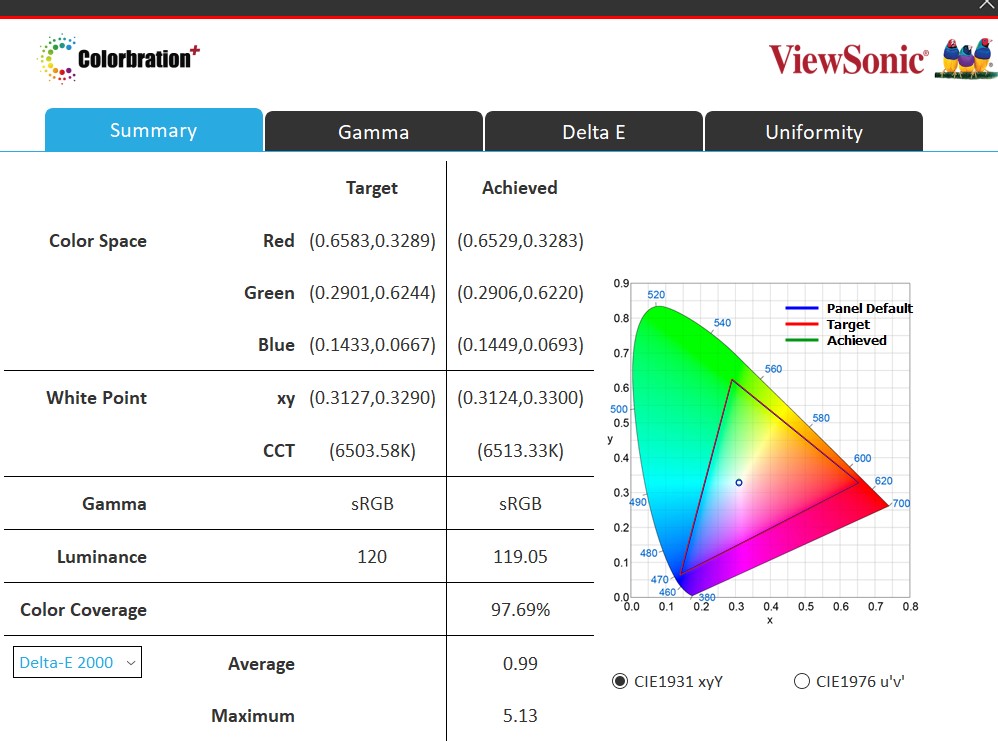Open the Gamma tab

[373, 132]
